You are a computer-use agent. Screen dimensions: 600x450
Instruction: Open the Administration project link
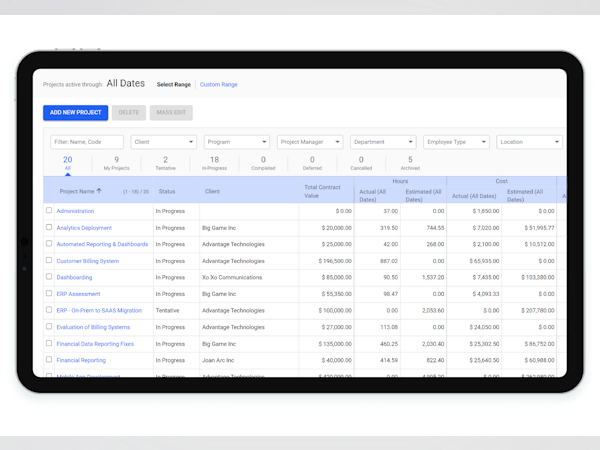pos(75,211)
